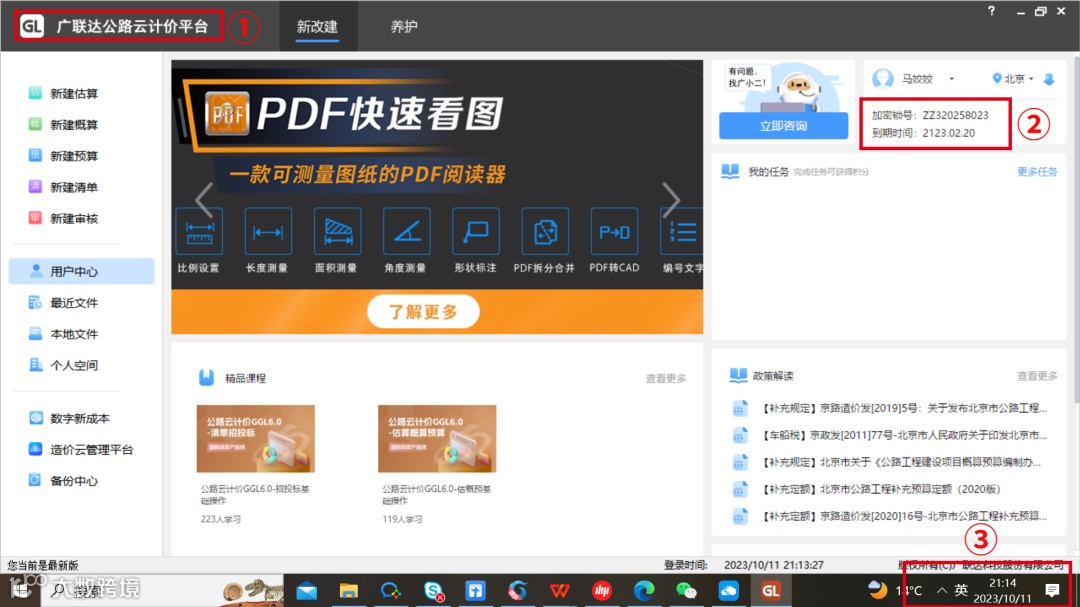Open File Explorer on taskbar
Screen dimensions: 1080x607
click(x=349, y=590)
